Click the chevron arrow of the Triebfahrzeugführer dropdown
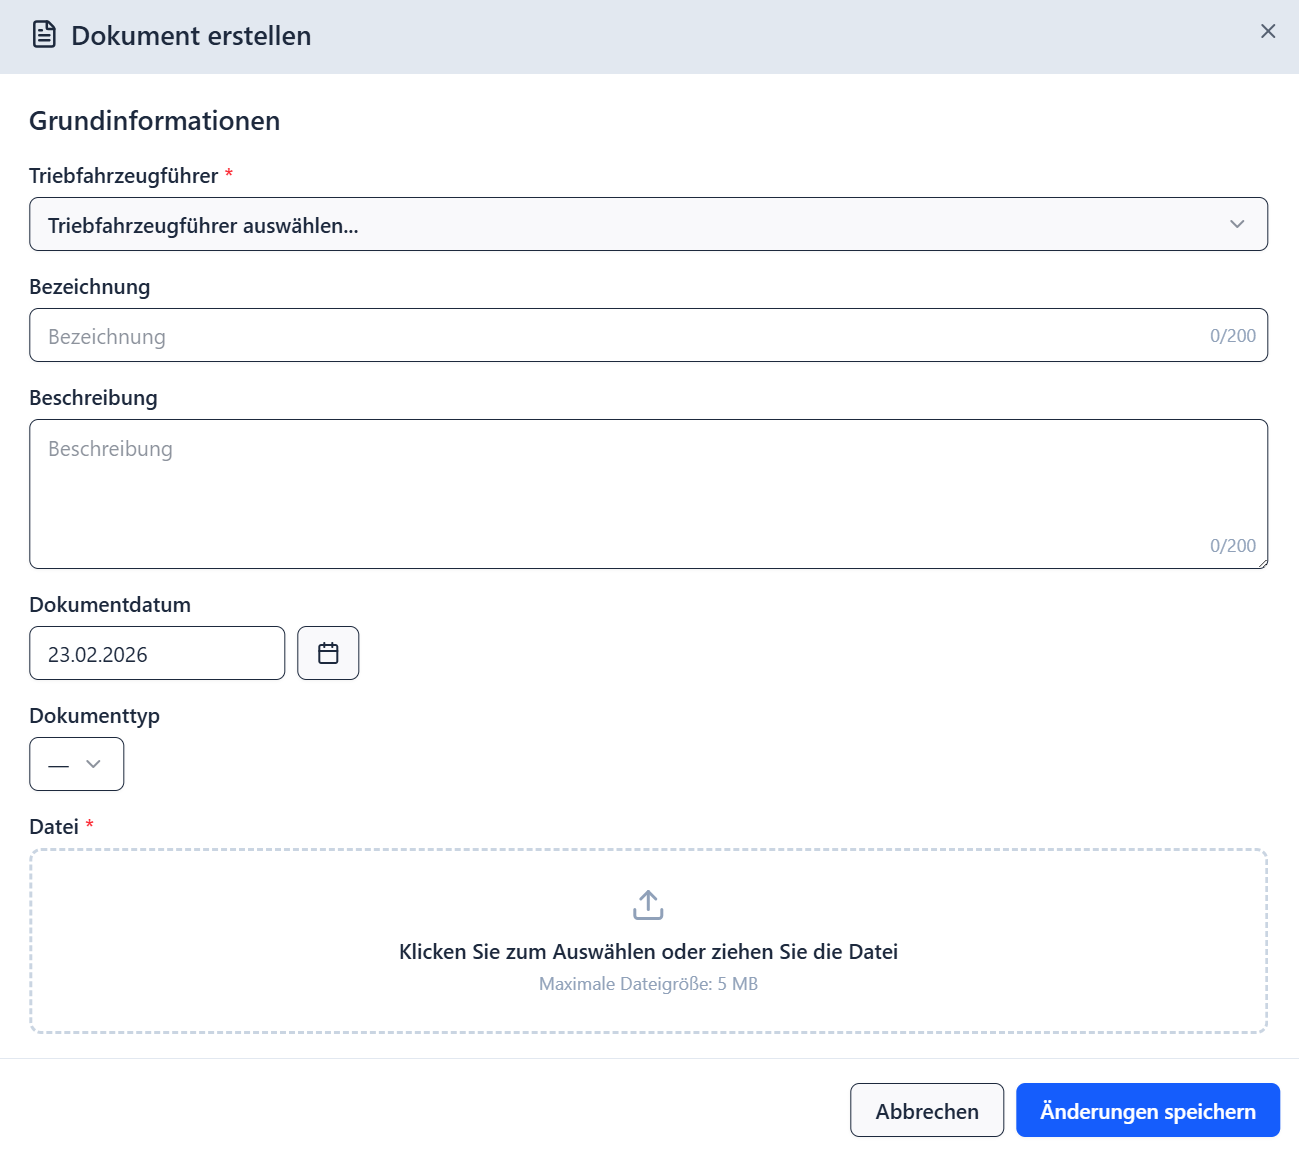The width and height of the screenshot is (1299, 1151). click(x=1237, y=225)
